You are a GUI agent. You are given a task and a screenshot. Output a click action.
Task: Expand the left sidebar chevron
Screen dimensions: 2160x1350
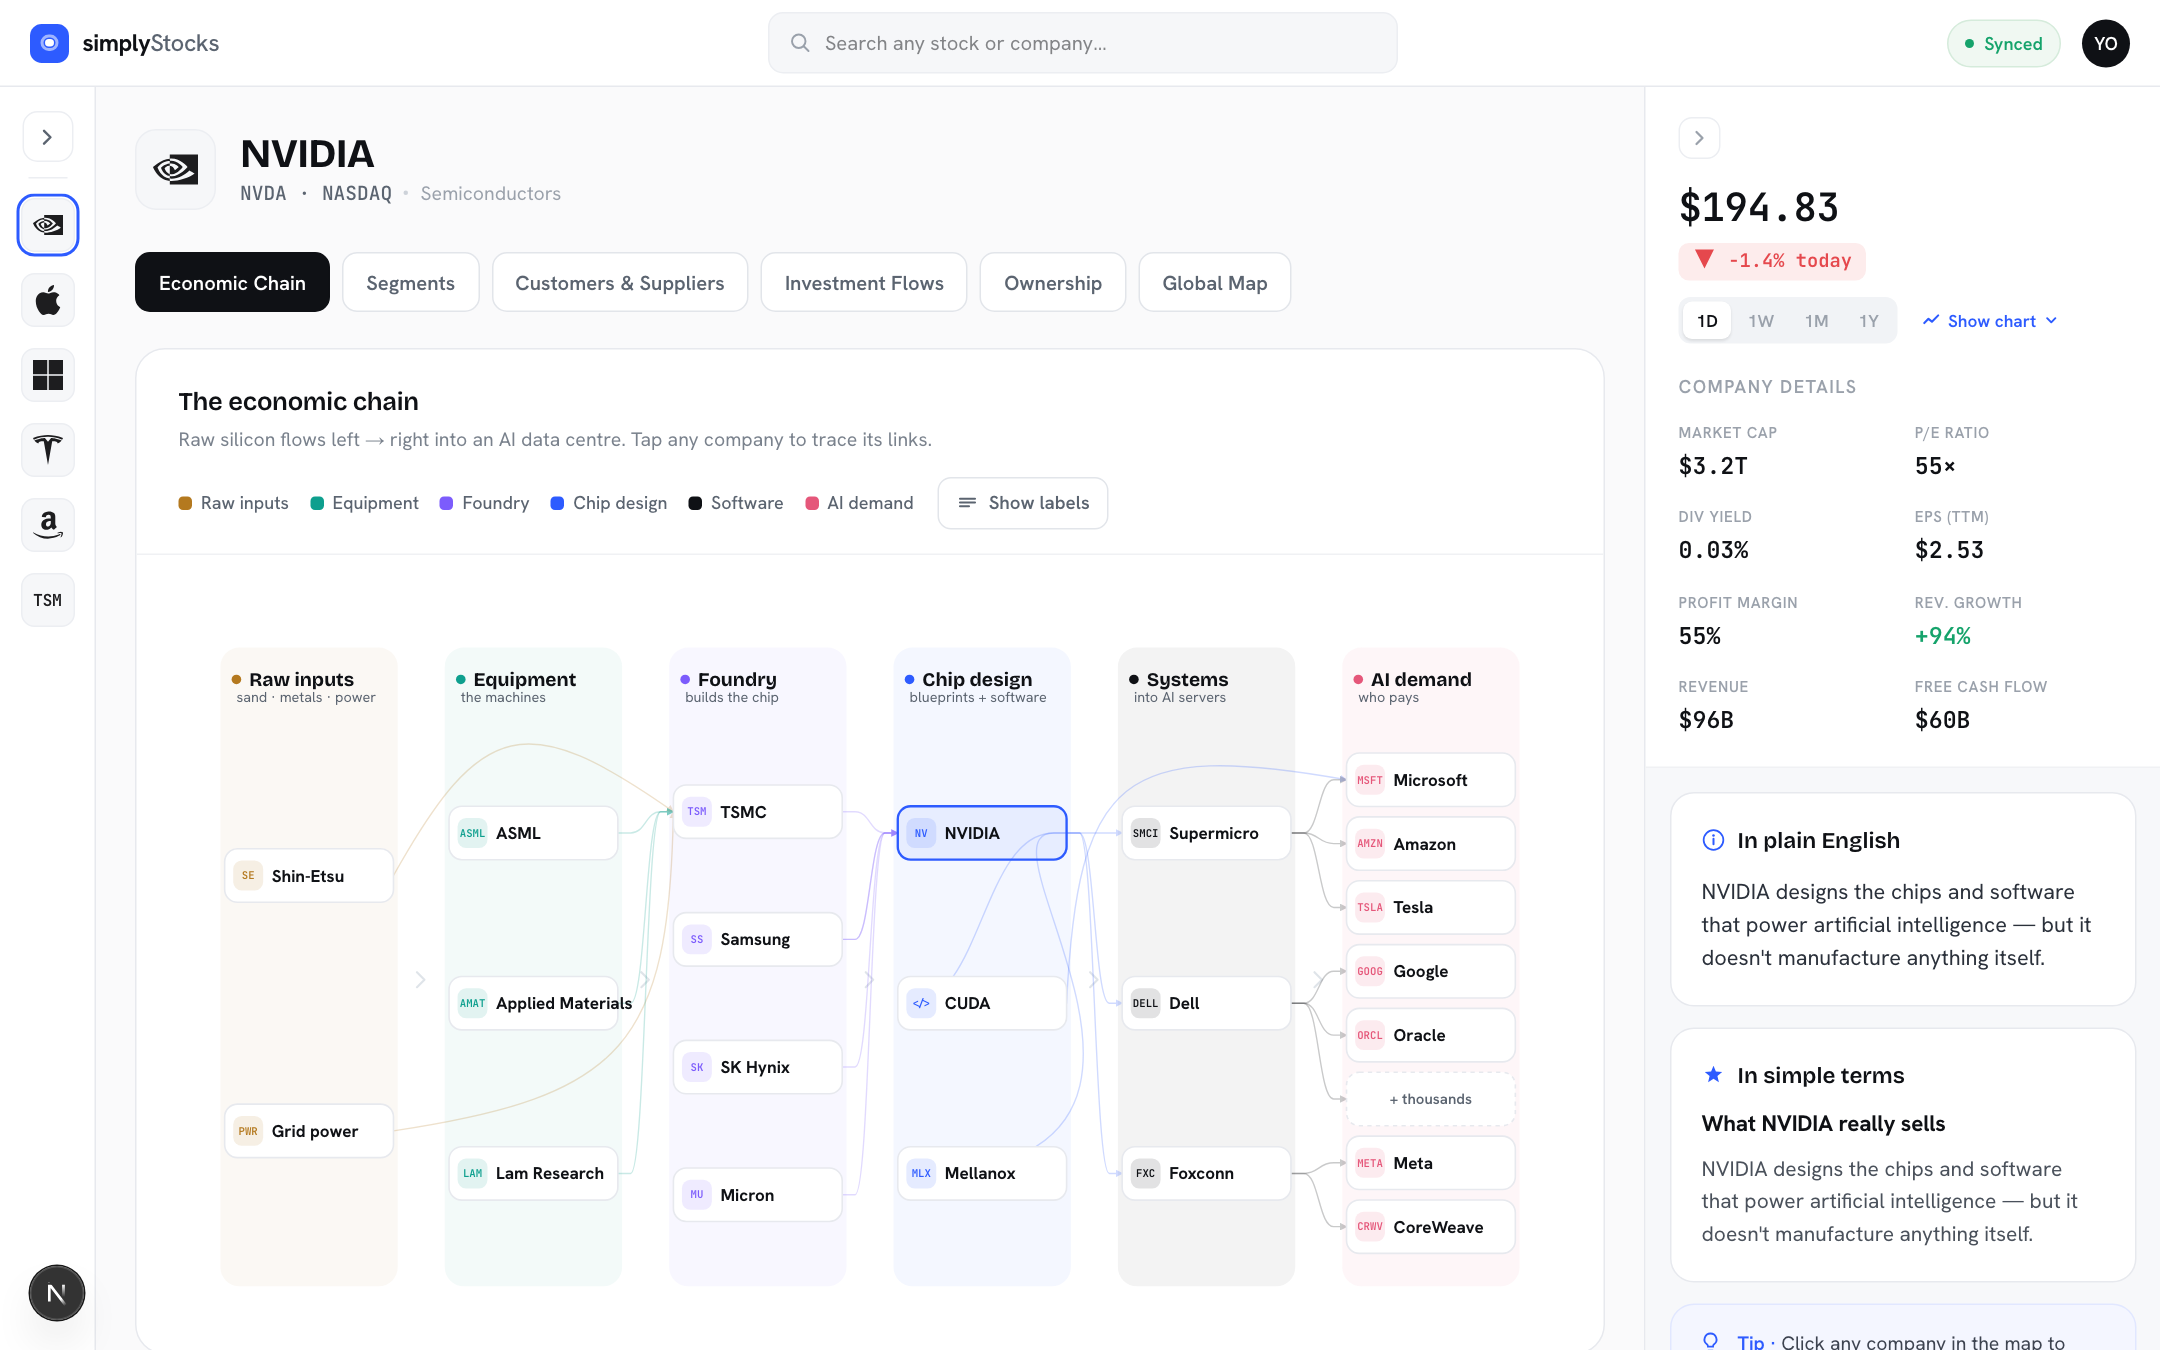pos(47,137)
